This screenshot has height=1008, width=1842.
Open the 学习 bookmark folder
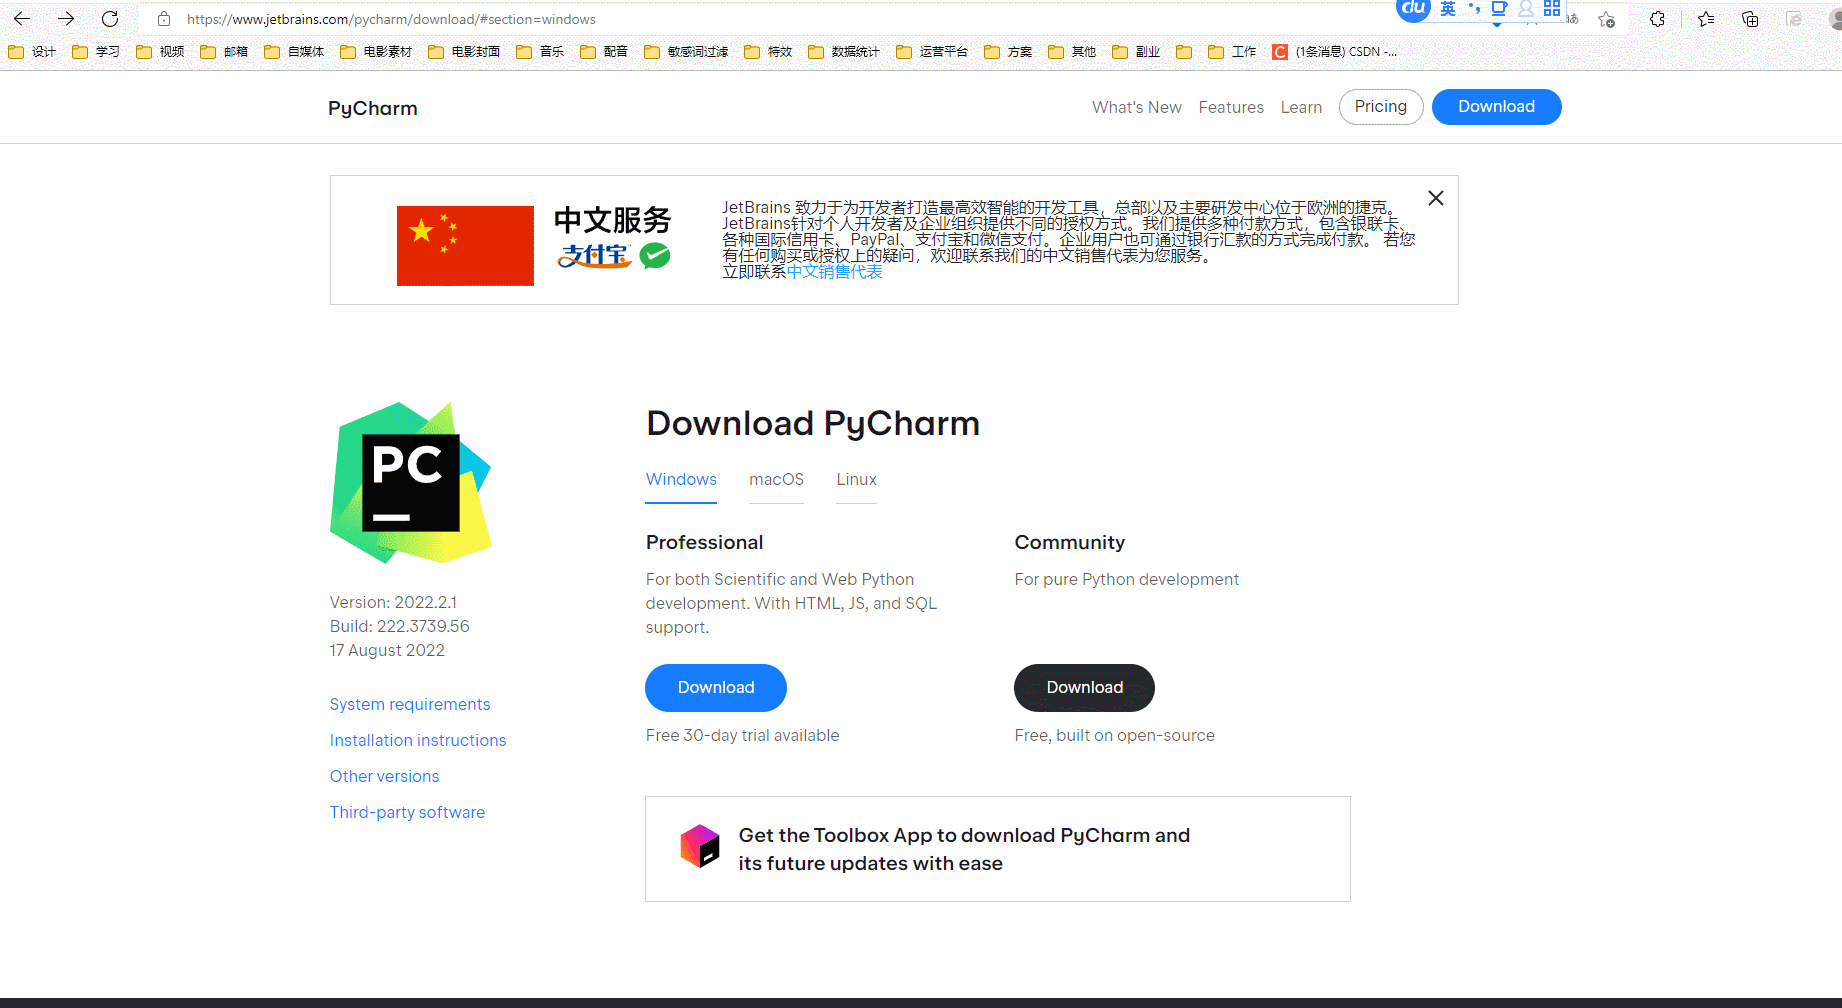(x=96, y=52)
